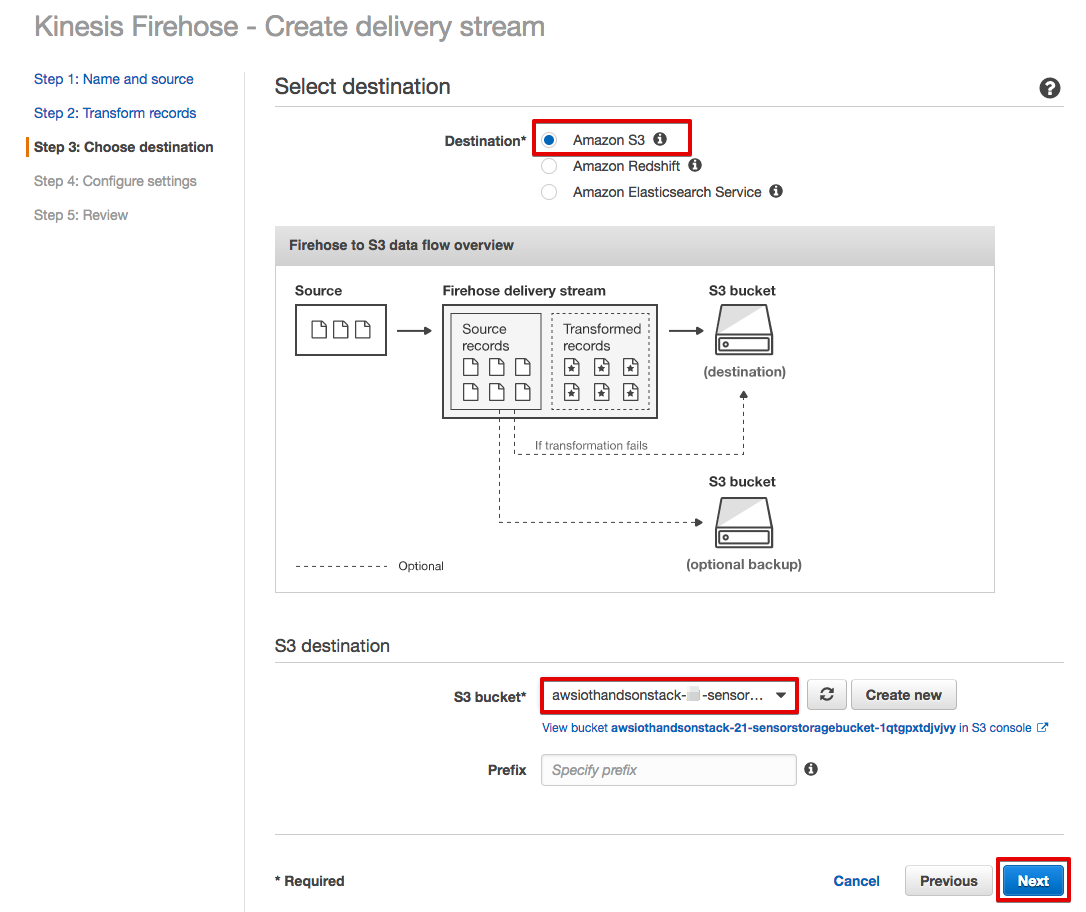Select Step 5: Review
Image resolution: width=1086 pixels, height=912 pixels.
tap(81, 215)
